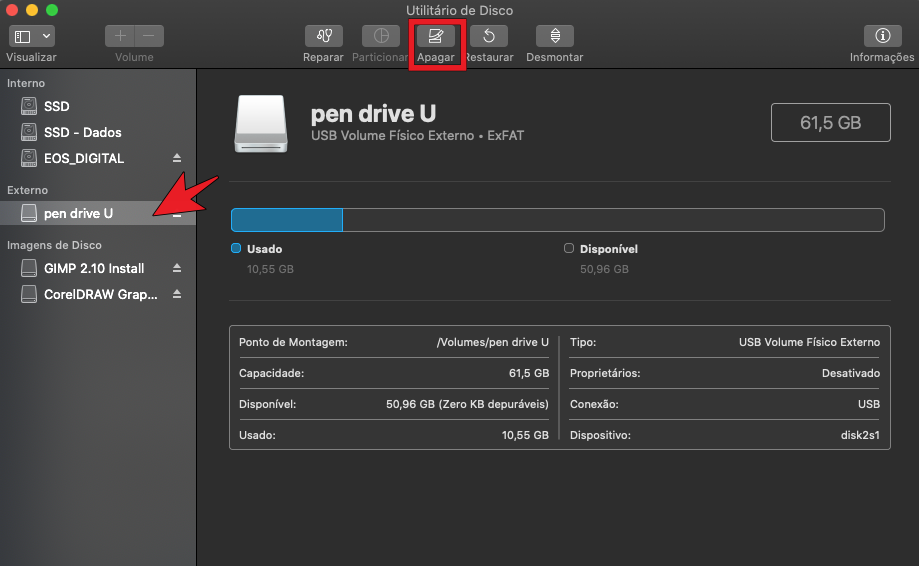This screenshot has height=566, width=919.
Task: Click the large pen drive icon
Action: click(262, 124)
